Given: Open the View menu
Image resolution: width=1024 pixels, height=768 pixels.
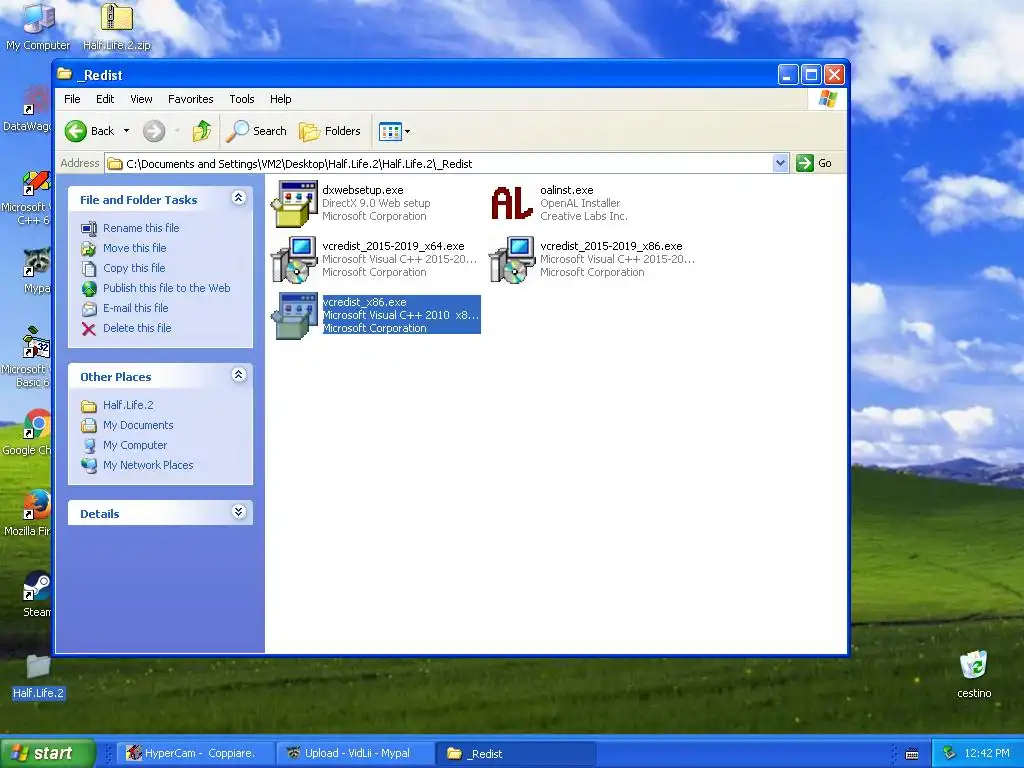Looking at the screenshot, I should [x=141, y=99].
